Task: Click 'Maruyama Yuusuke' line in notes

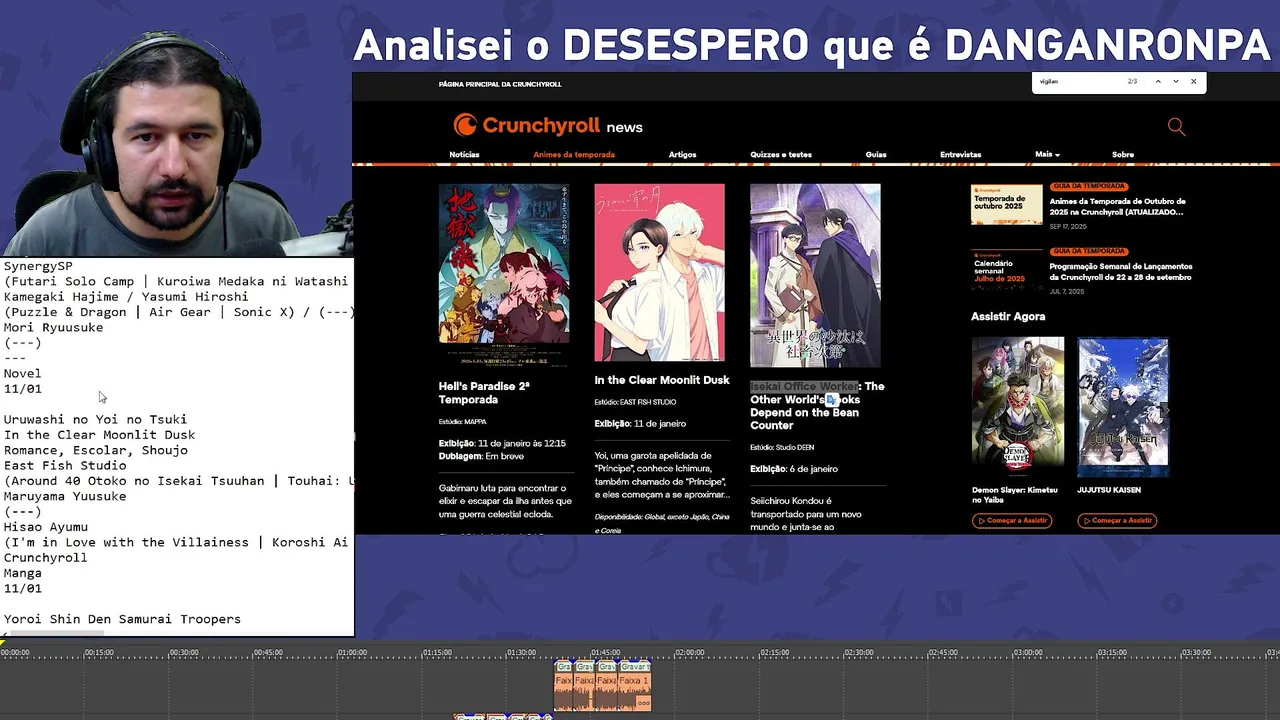Action: click(x=65, y=496)
